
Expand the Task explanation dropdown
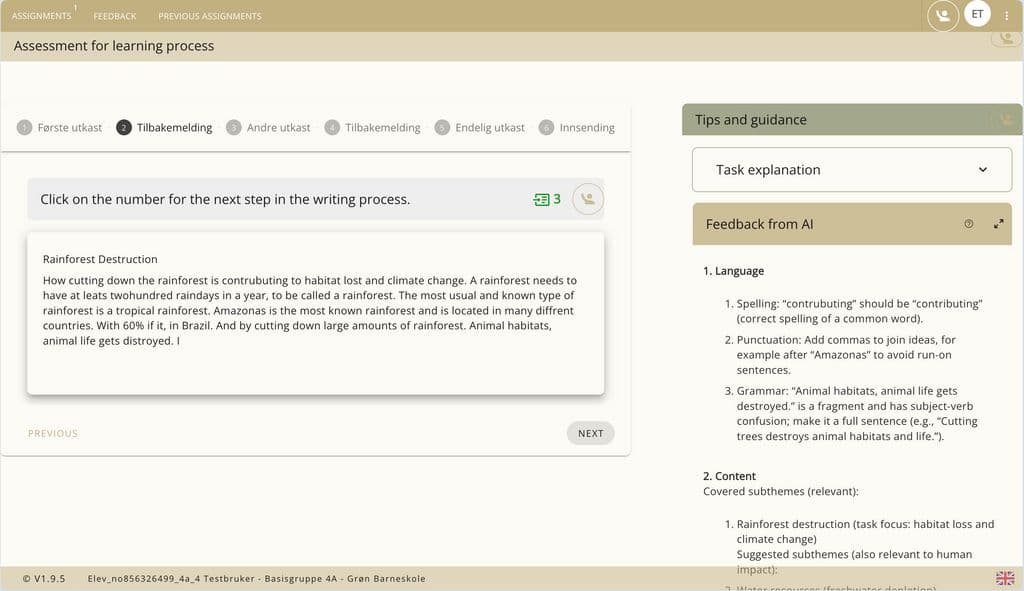coord(852,170)
